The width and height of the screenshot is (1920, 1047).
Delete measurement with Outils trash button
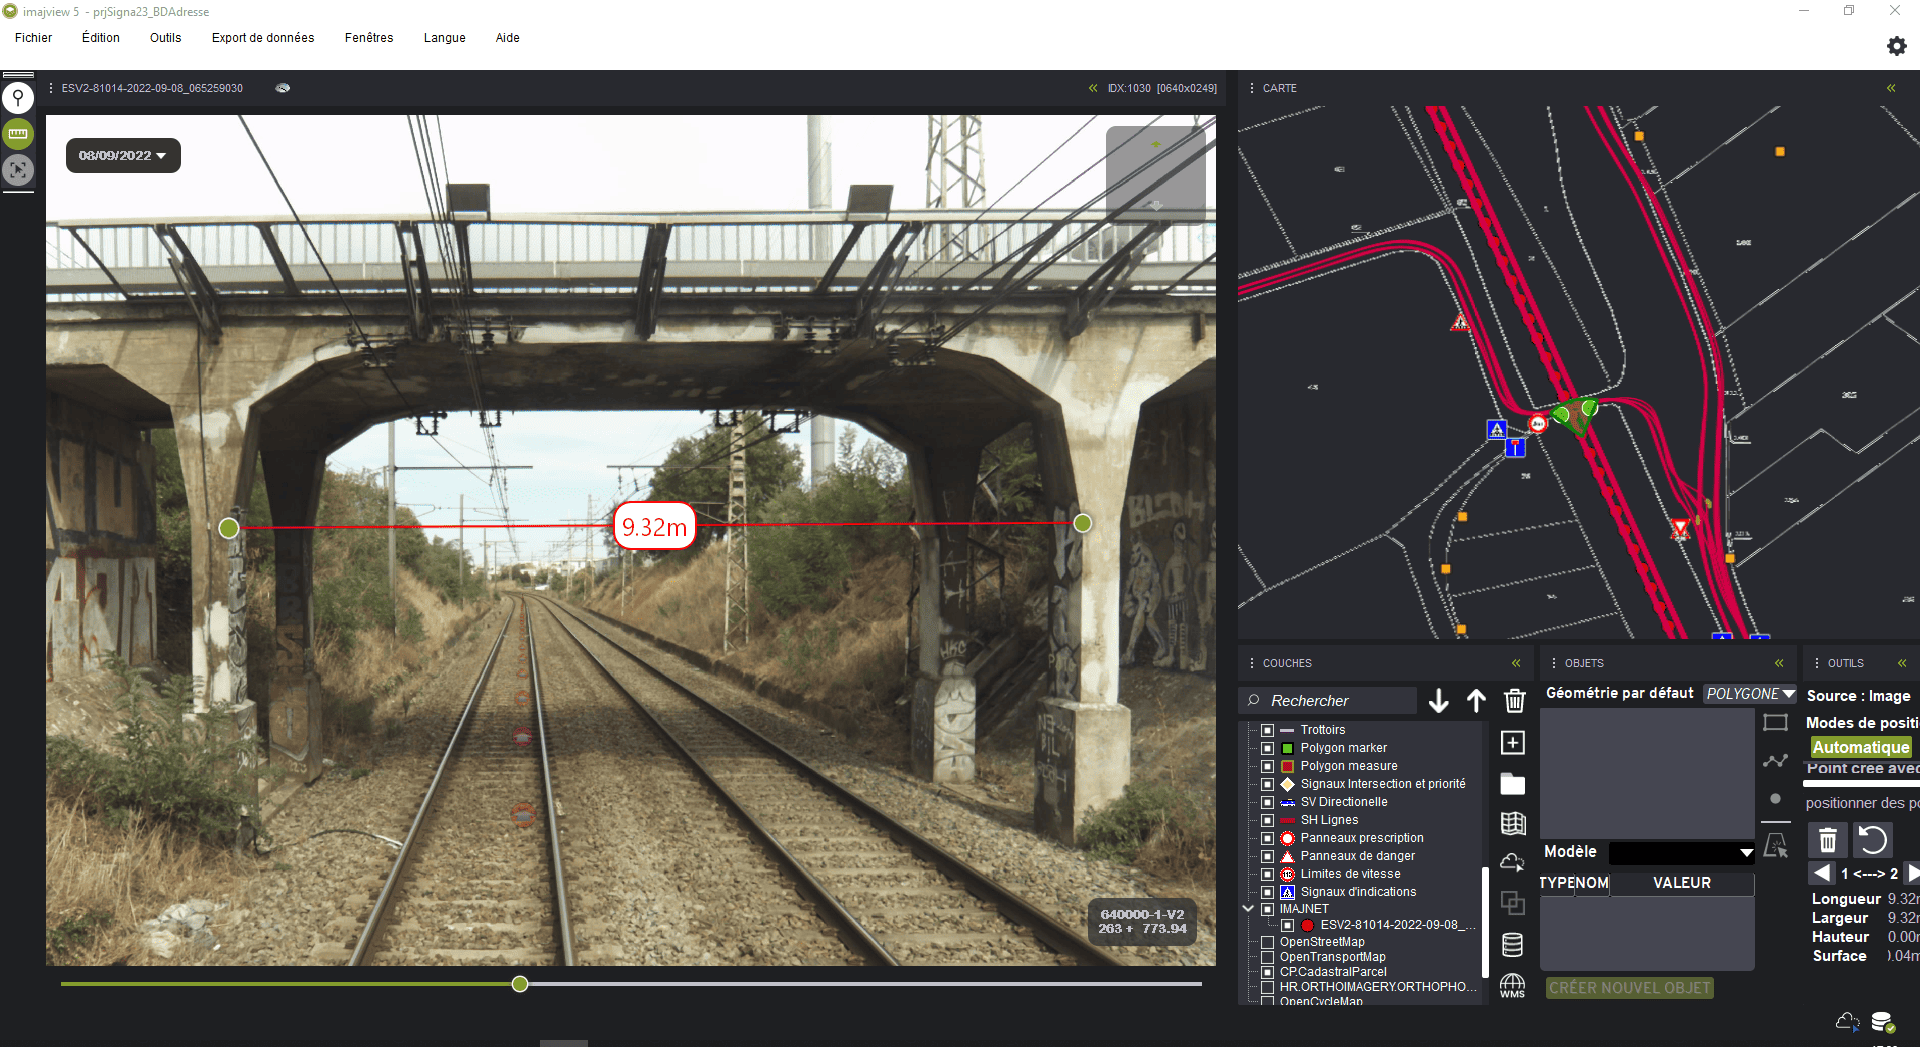pyautogui.click(x=1828, y=840)
